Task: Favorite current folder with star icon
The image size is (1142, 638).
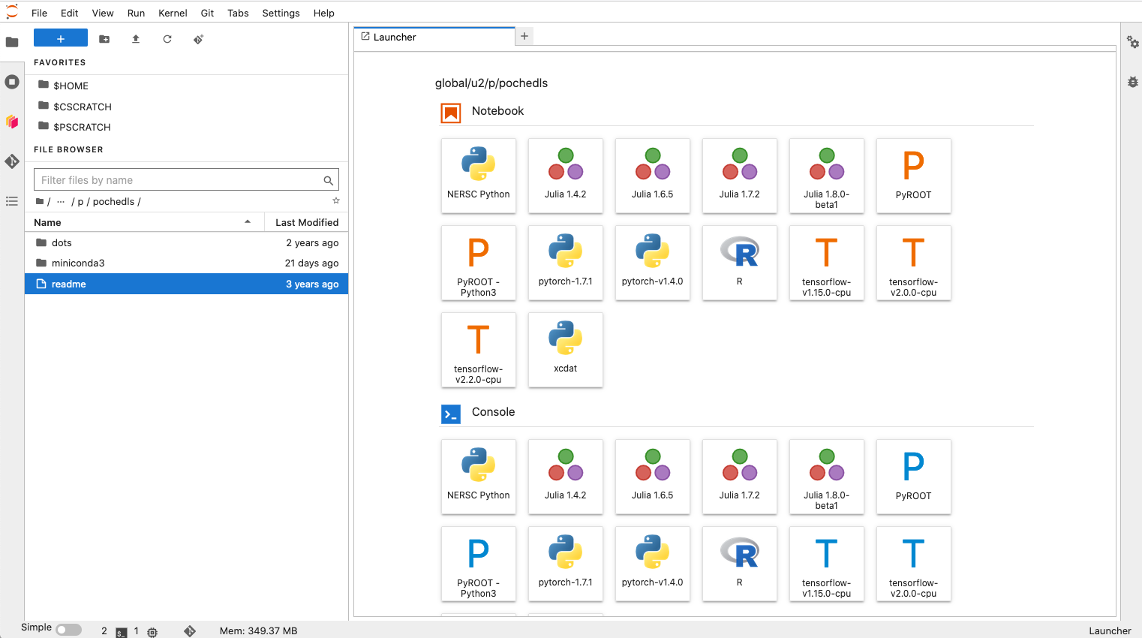Action: [336, 201]
